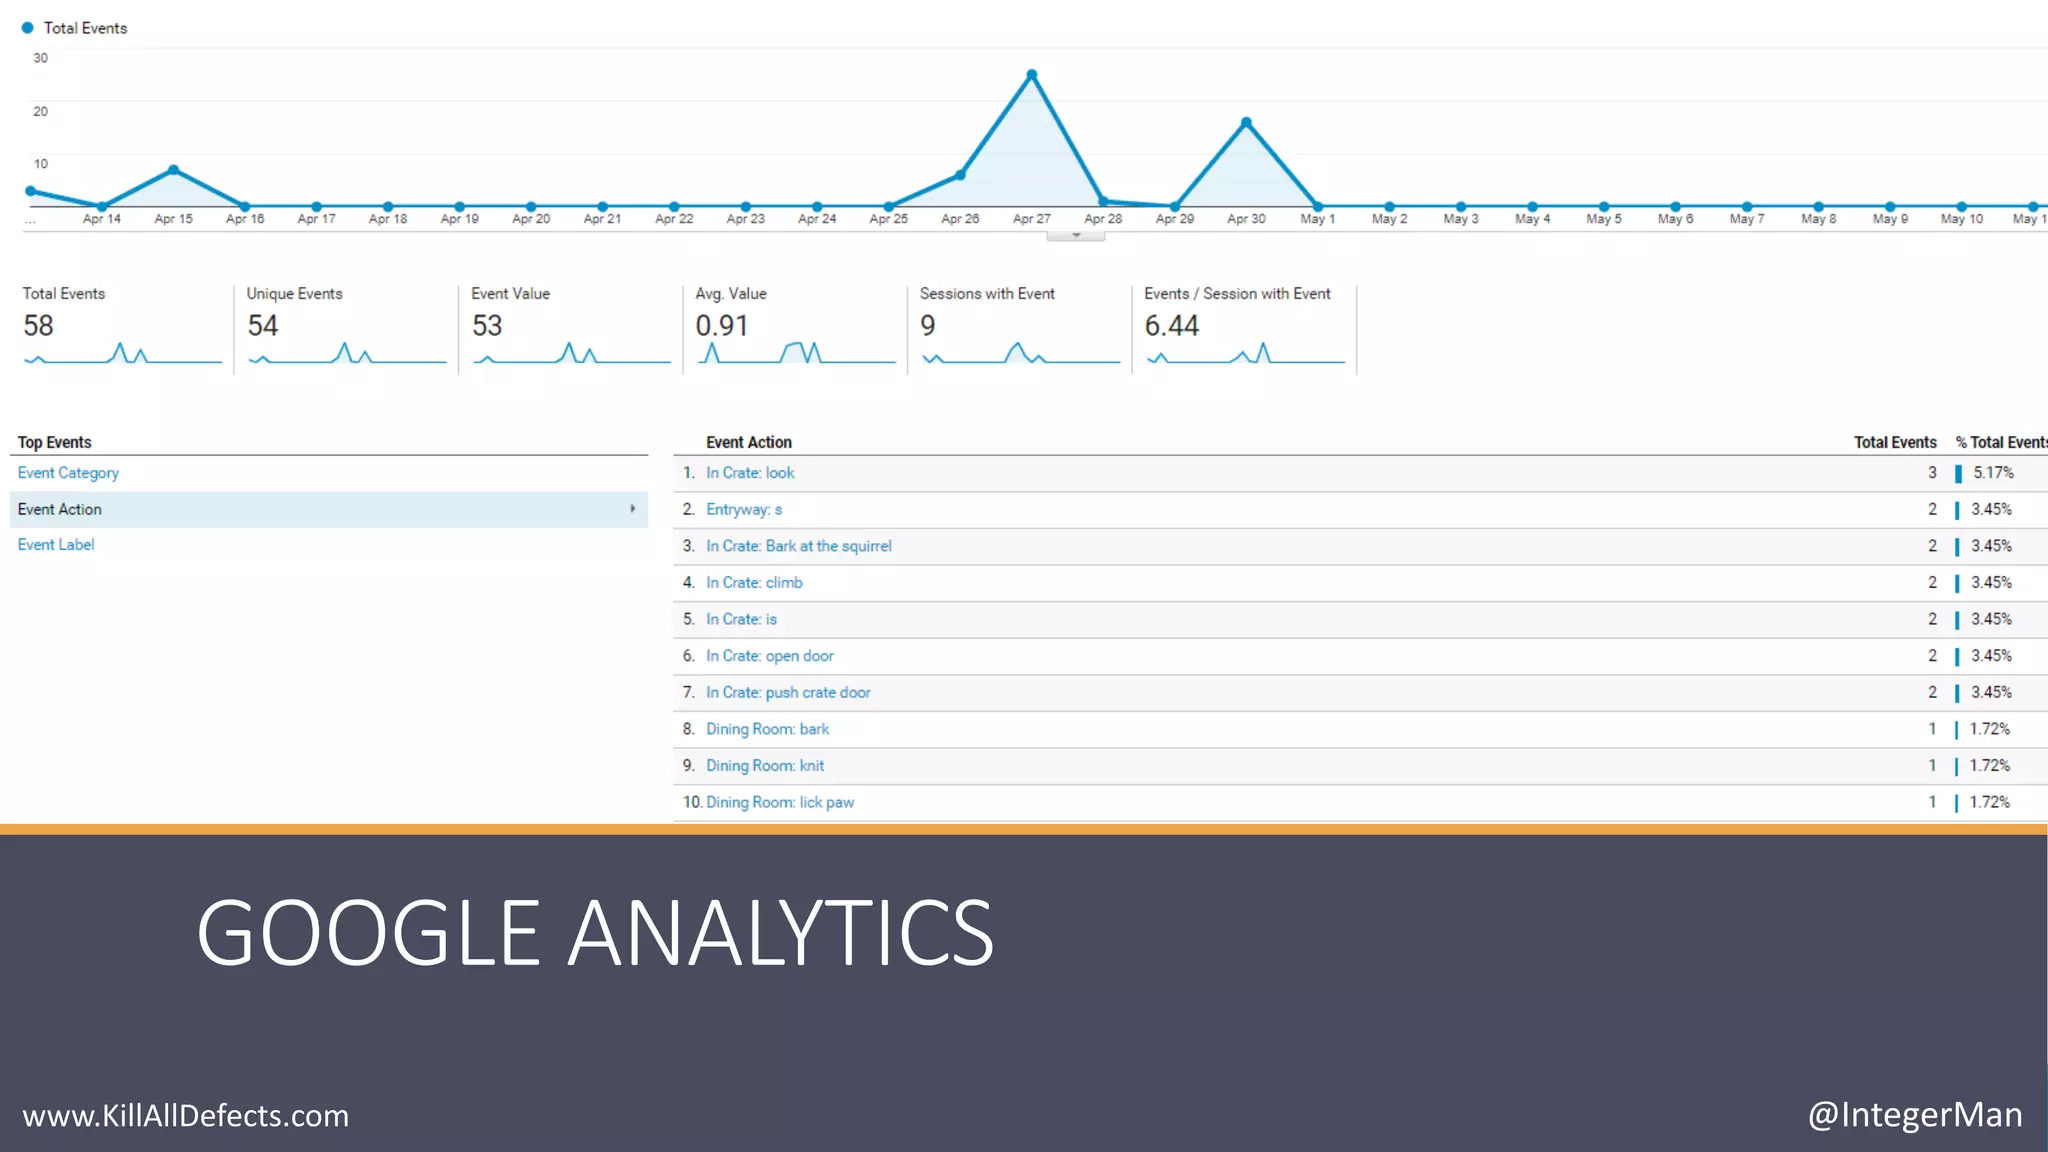
Task: Click the Apr 27 peak data point
Action: (x=1032, y=75)
